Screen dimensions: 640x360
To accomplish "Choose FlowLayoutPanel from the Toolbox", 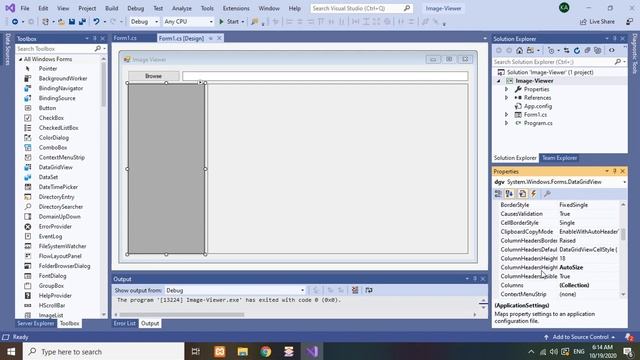I will tap(60, 256).
